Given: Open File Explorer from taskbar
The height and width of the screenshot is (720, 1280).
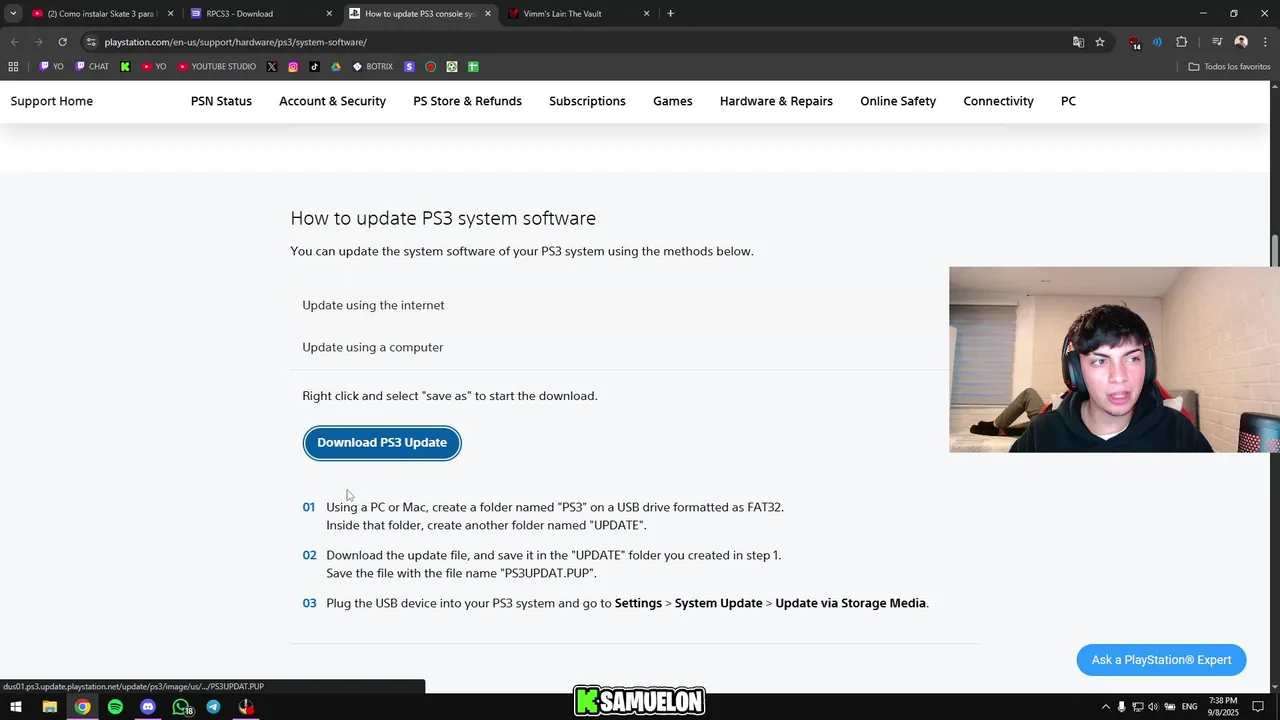Looking at the screenshot, I should click(49, 707).
